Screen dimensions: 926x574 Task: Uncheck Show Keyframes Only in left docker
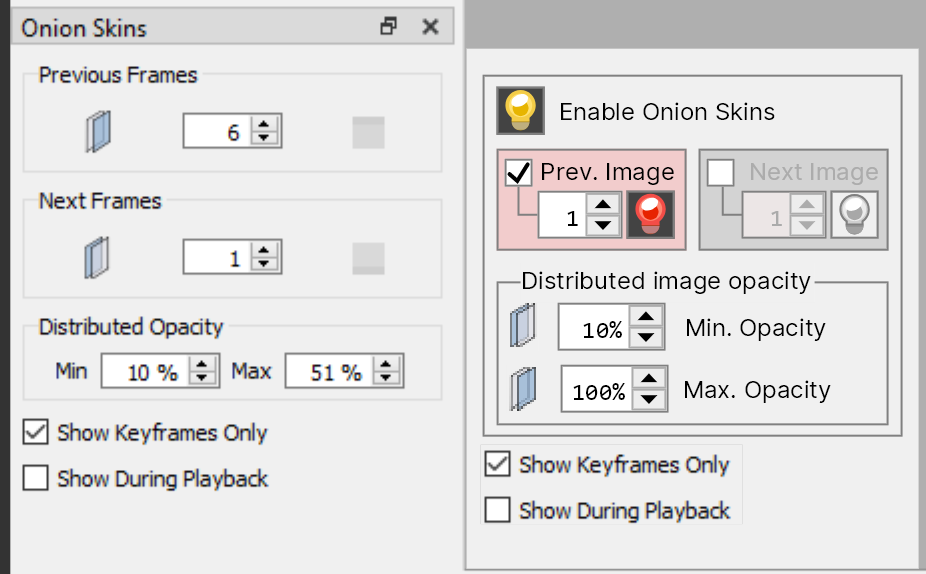point(35,432)
